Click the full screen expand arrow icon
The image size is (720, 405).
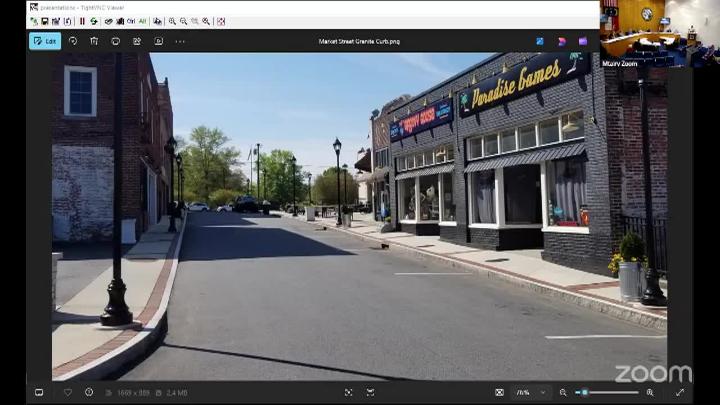[680, 393]
